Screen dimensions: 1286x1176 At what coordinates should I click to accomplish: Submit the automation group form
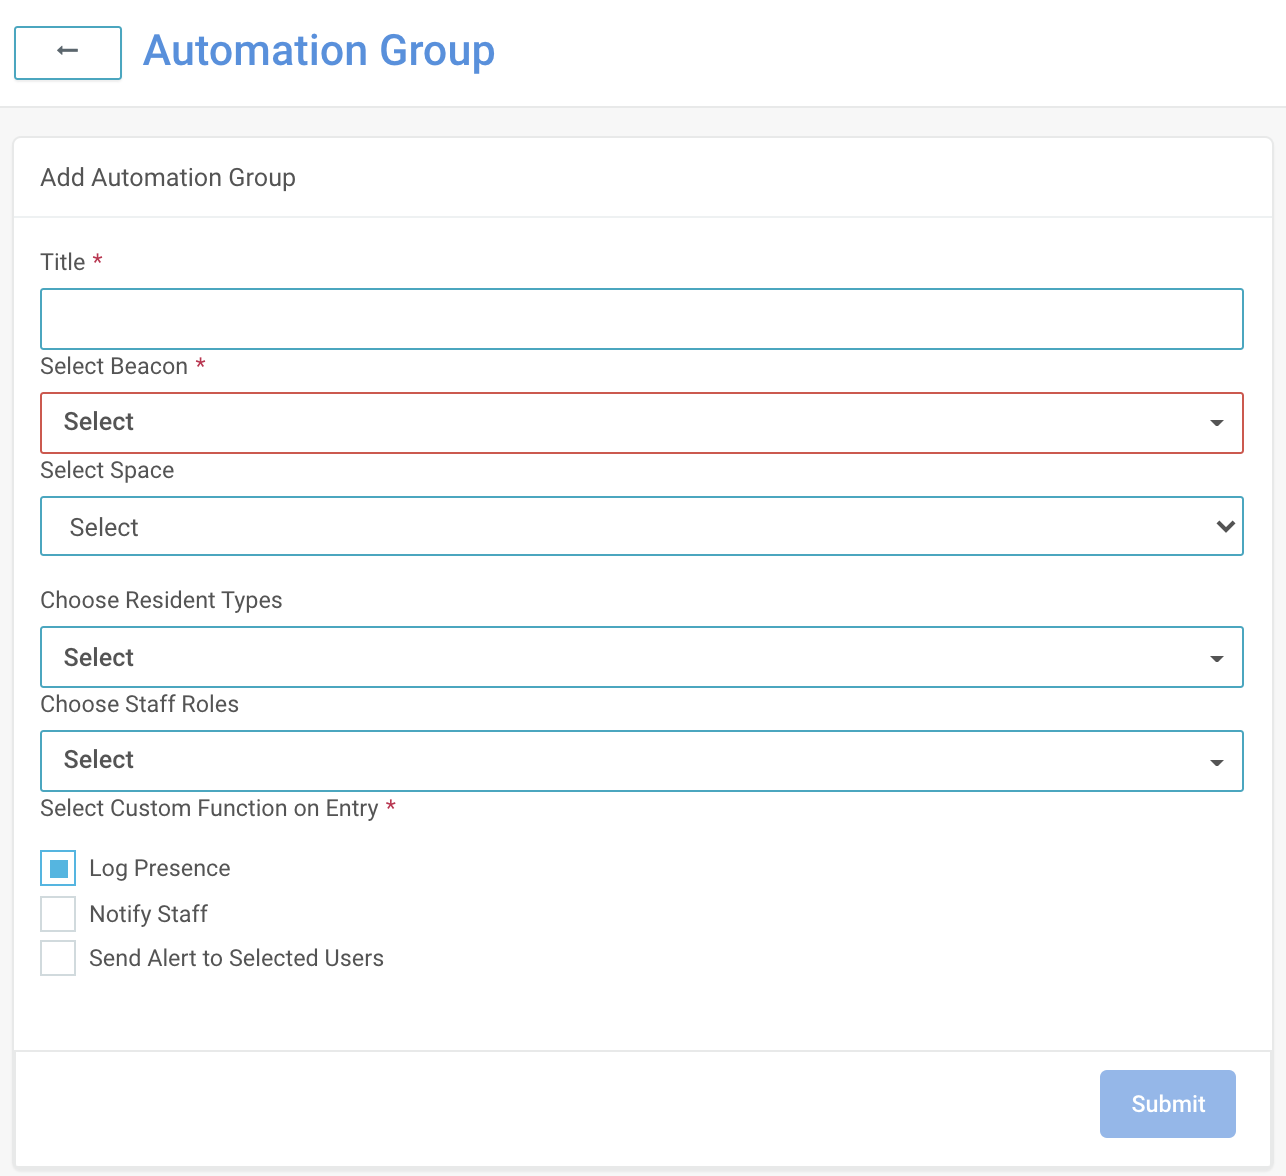[x=1167, y=1104]
